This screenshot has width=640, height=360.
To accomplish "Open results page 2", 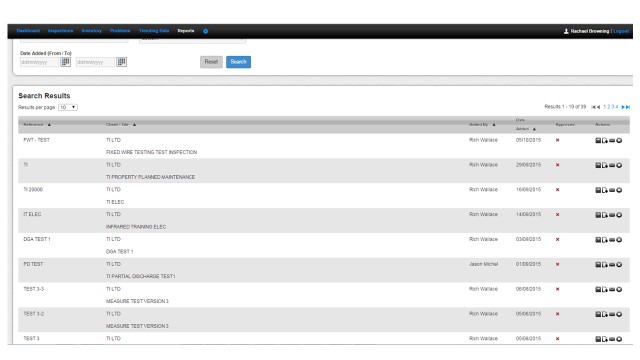I will [x=609, y=107].
